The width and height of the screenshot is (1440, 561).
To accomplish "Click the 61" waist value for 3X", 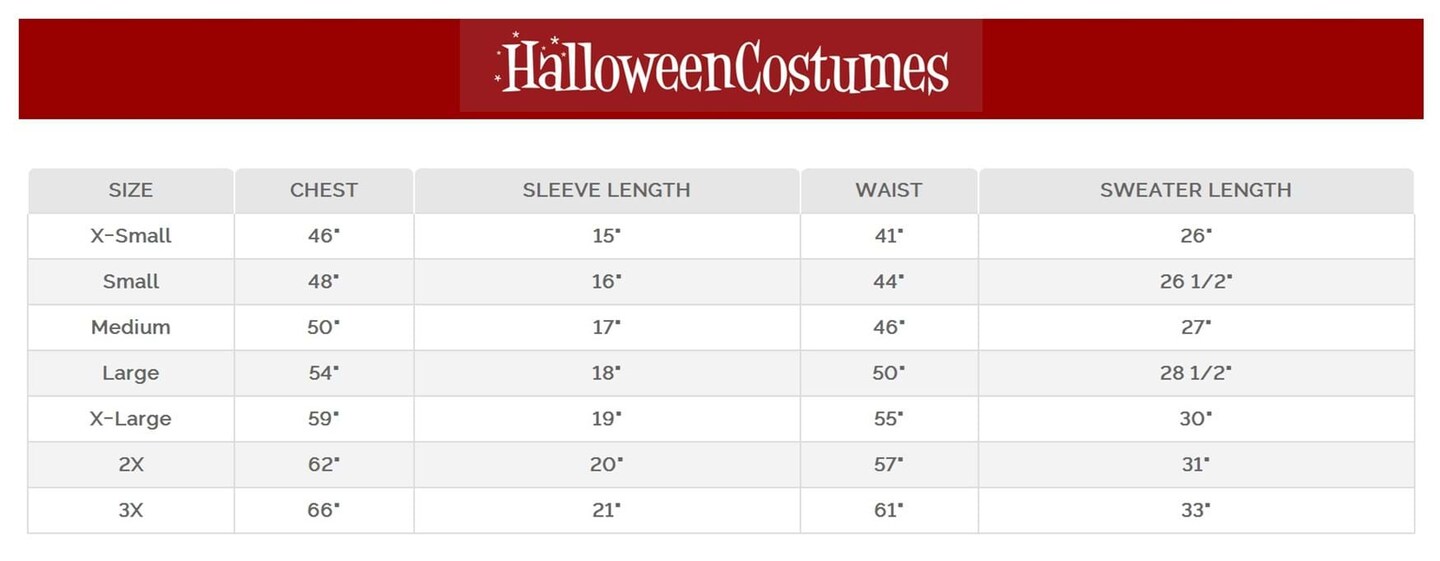I will click(888, 510).
